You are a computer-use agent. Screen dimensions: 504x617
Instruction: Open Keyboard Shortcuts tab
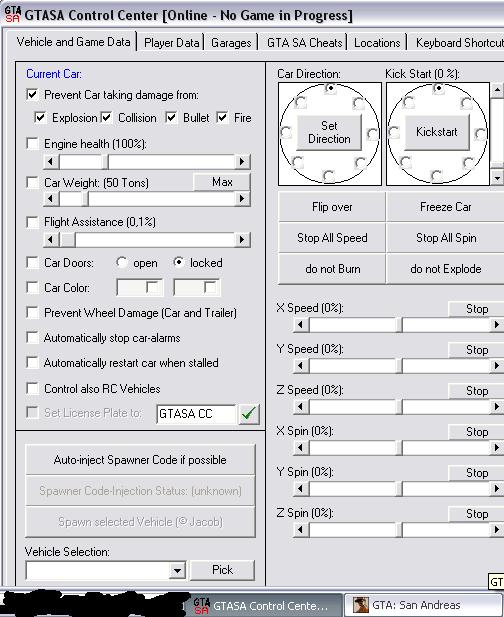(x=458, y=42)
